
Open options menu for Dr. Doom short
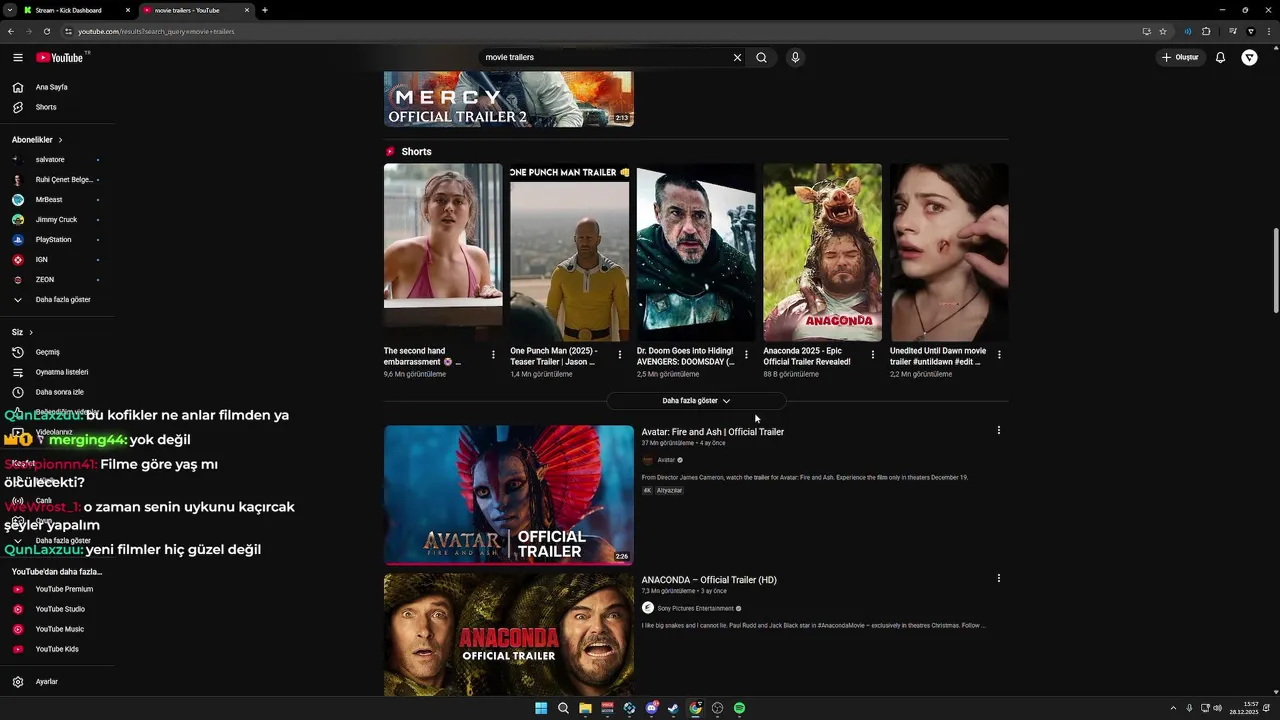click(x=746, y=355)
